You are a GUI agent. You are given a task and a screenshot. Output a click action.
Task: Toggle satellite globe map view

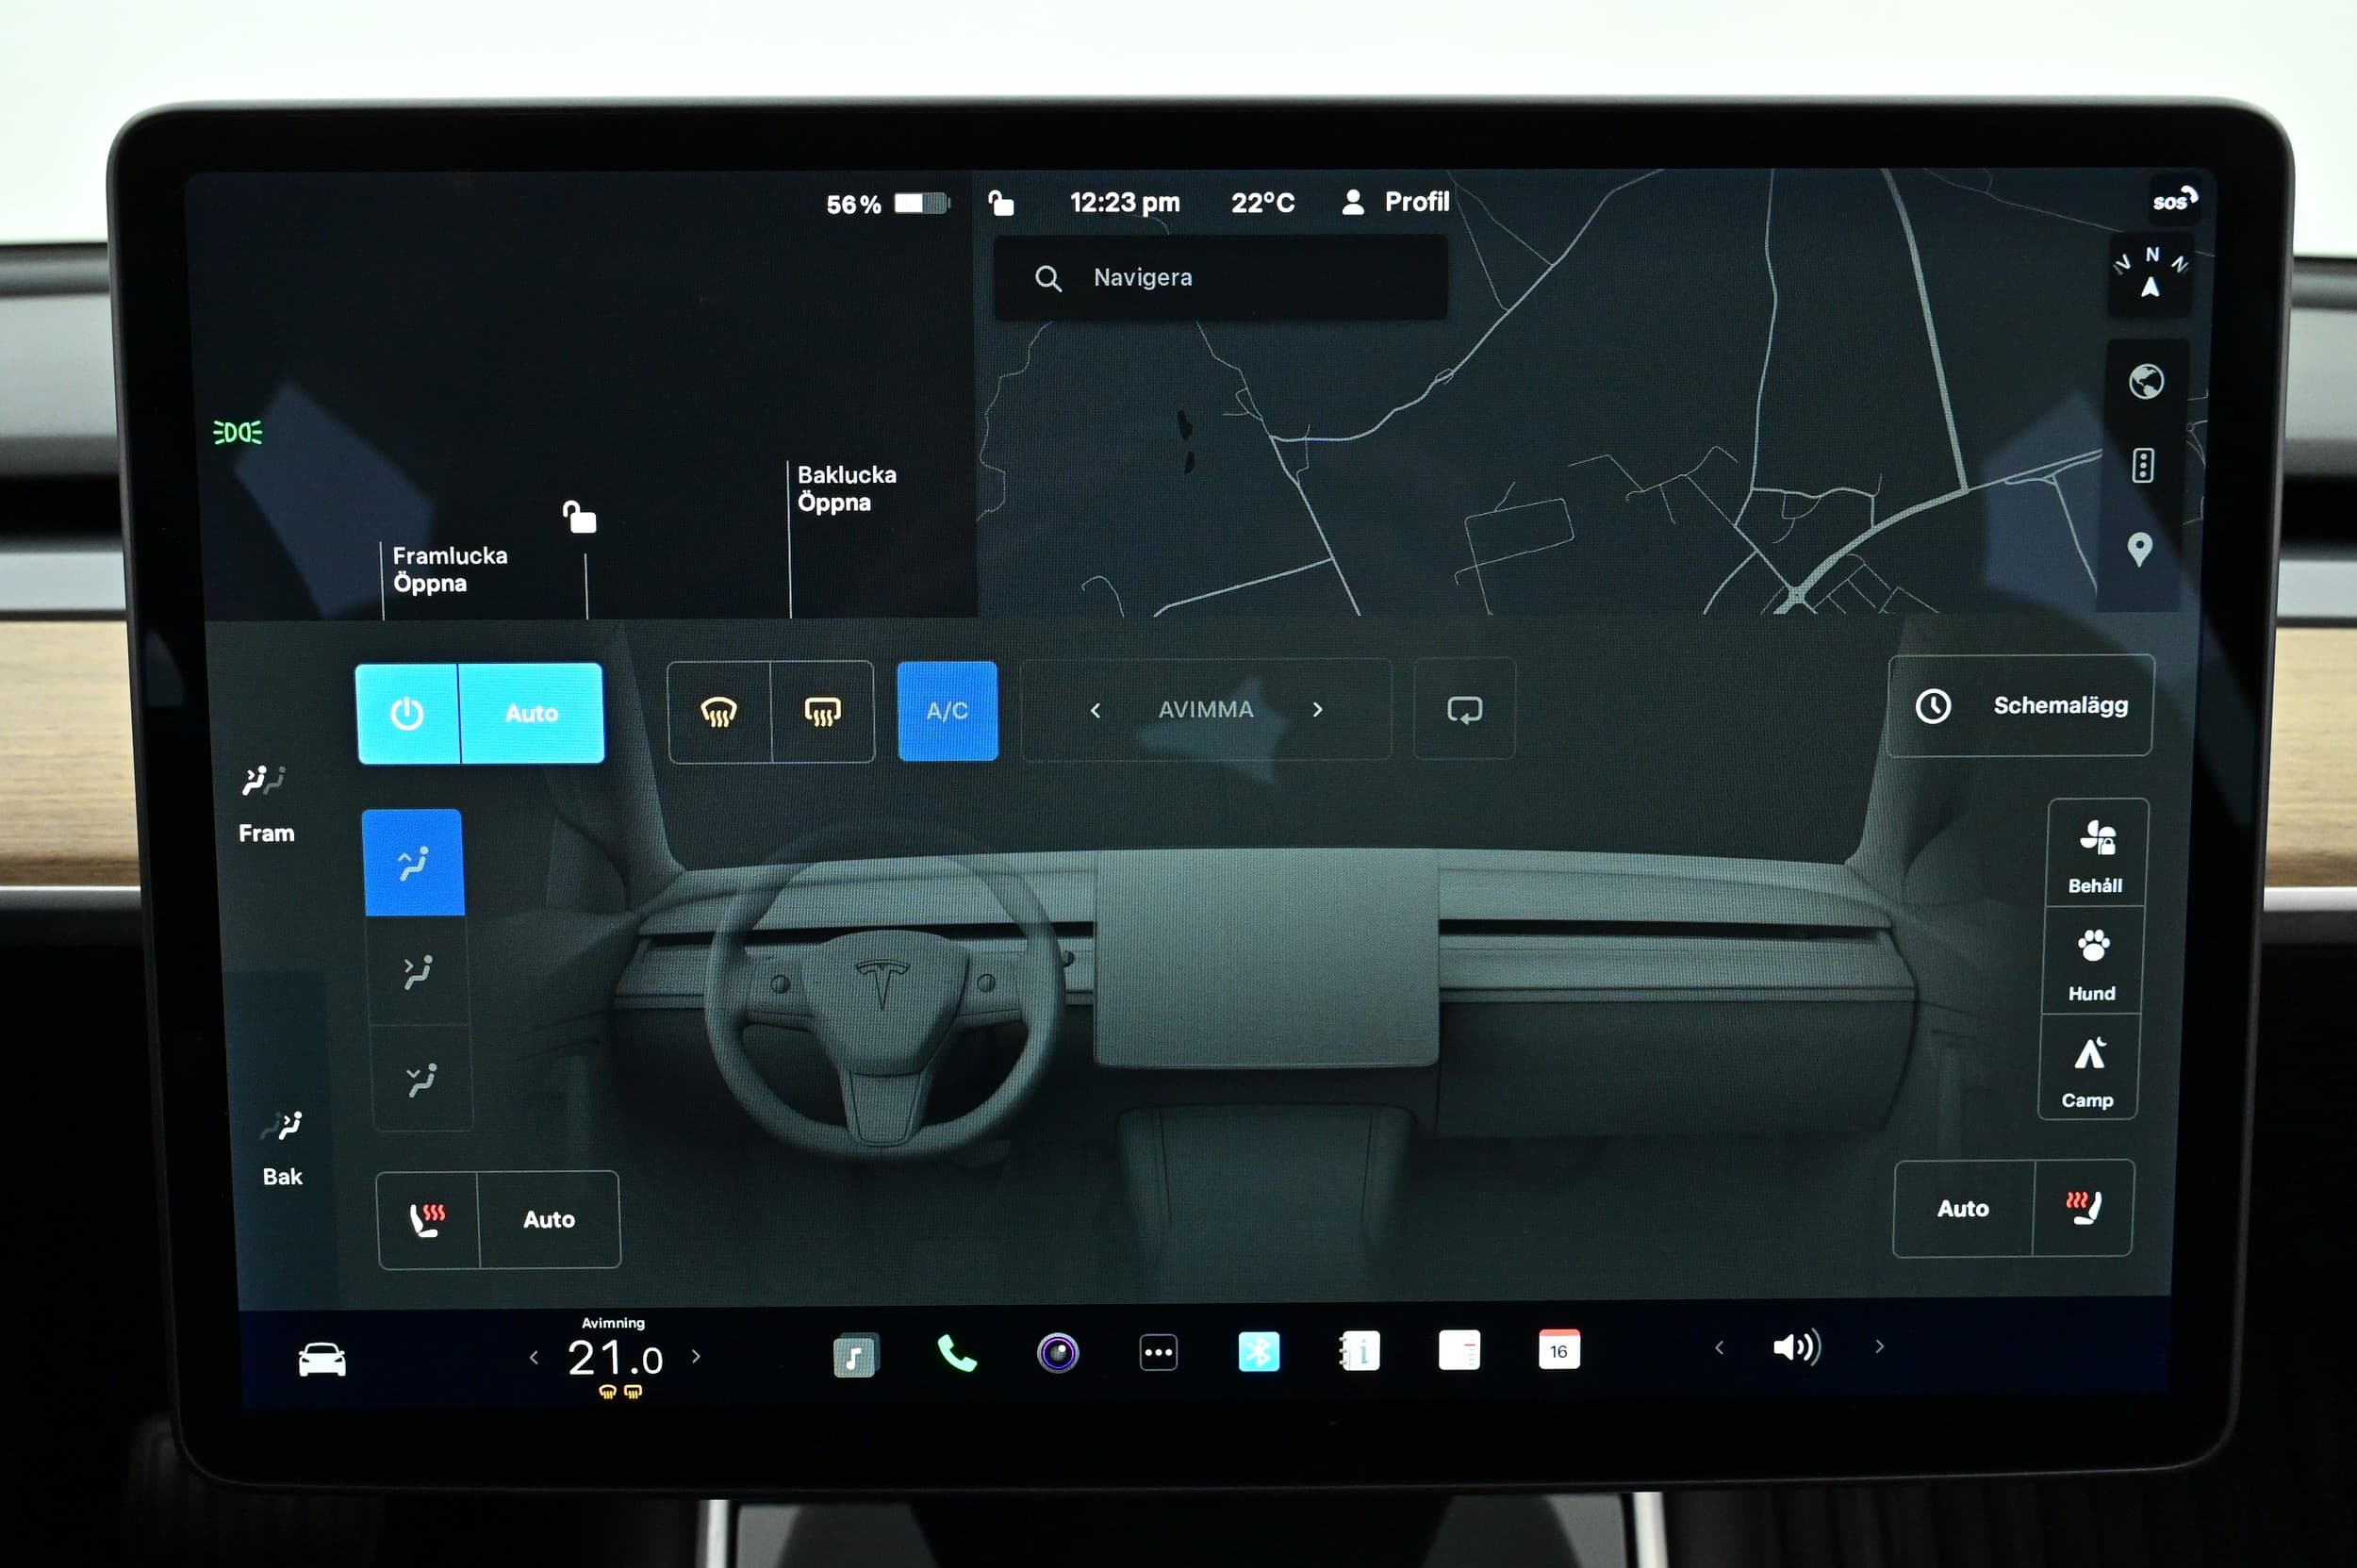click(2146, 382)
